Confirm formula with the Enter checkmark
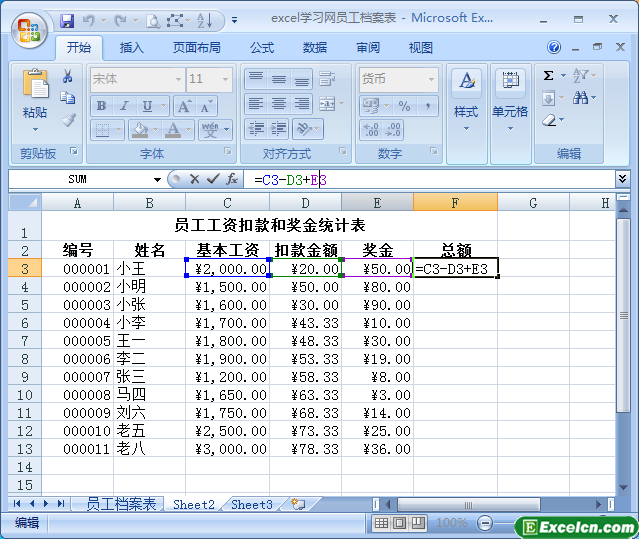This screenshot has width=639, height=539. (212, 179)
